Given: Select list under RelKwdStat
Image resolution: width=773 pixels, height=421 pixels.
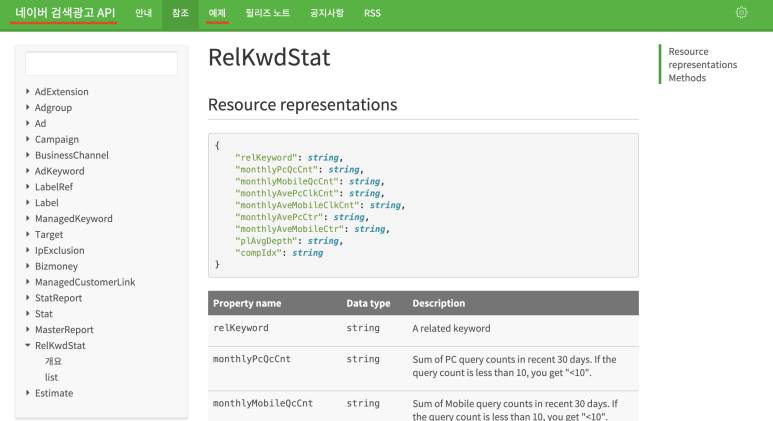Looking at the screenshot, I should 51,377.
